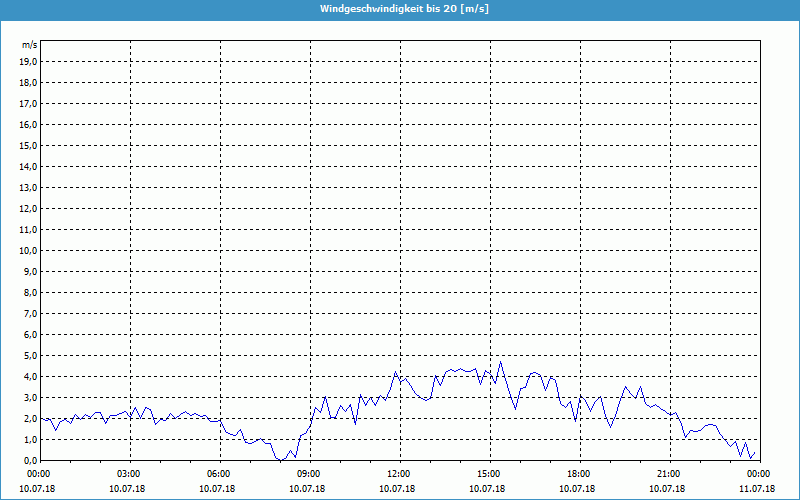Viewport: 800px width, 500px height.
Task: Click the 0,0 label at the y-axis bottom
Action: tap(29, 460)
